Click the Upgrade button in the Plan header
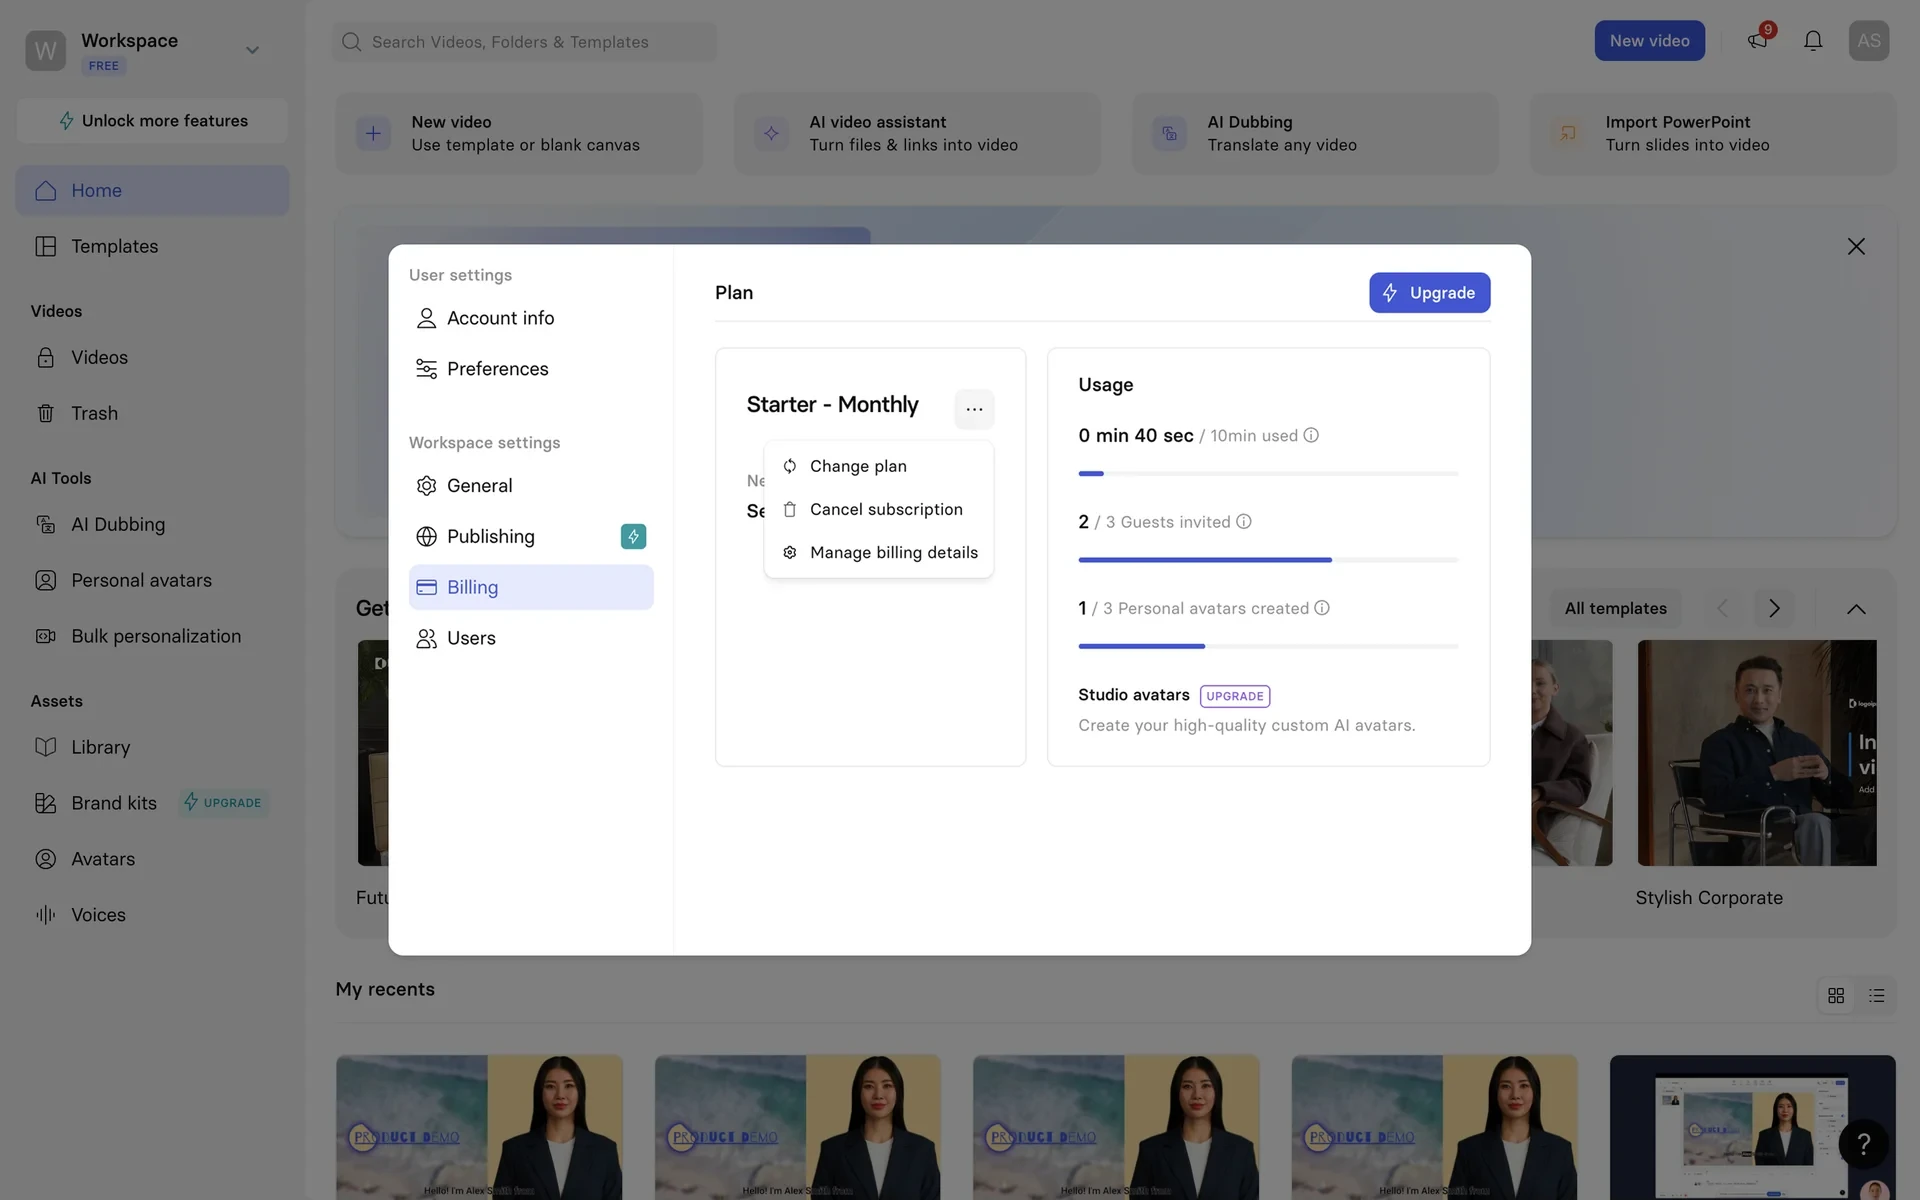1920x1200 pixels. point(1429,293)
